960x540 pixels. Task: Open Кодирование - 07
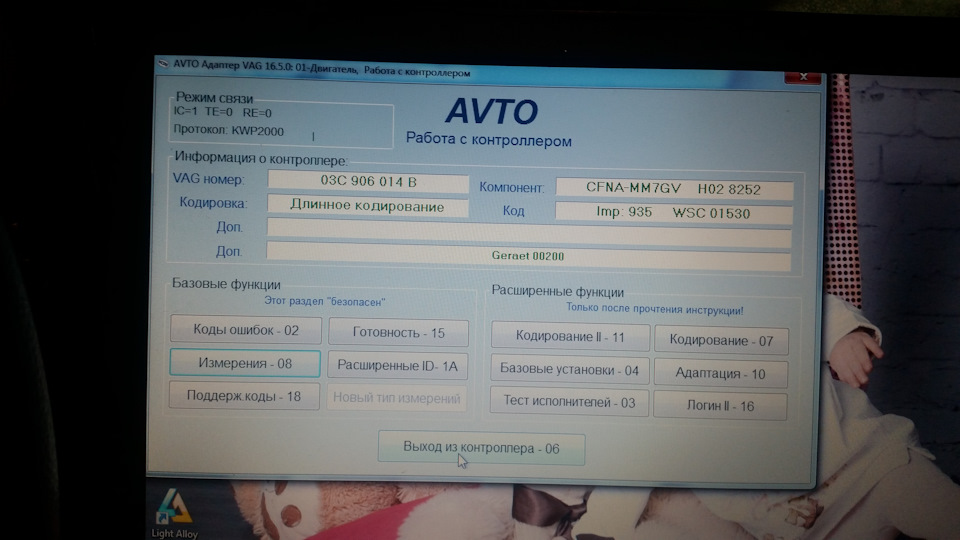[721, 340]
